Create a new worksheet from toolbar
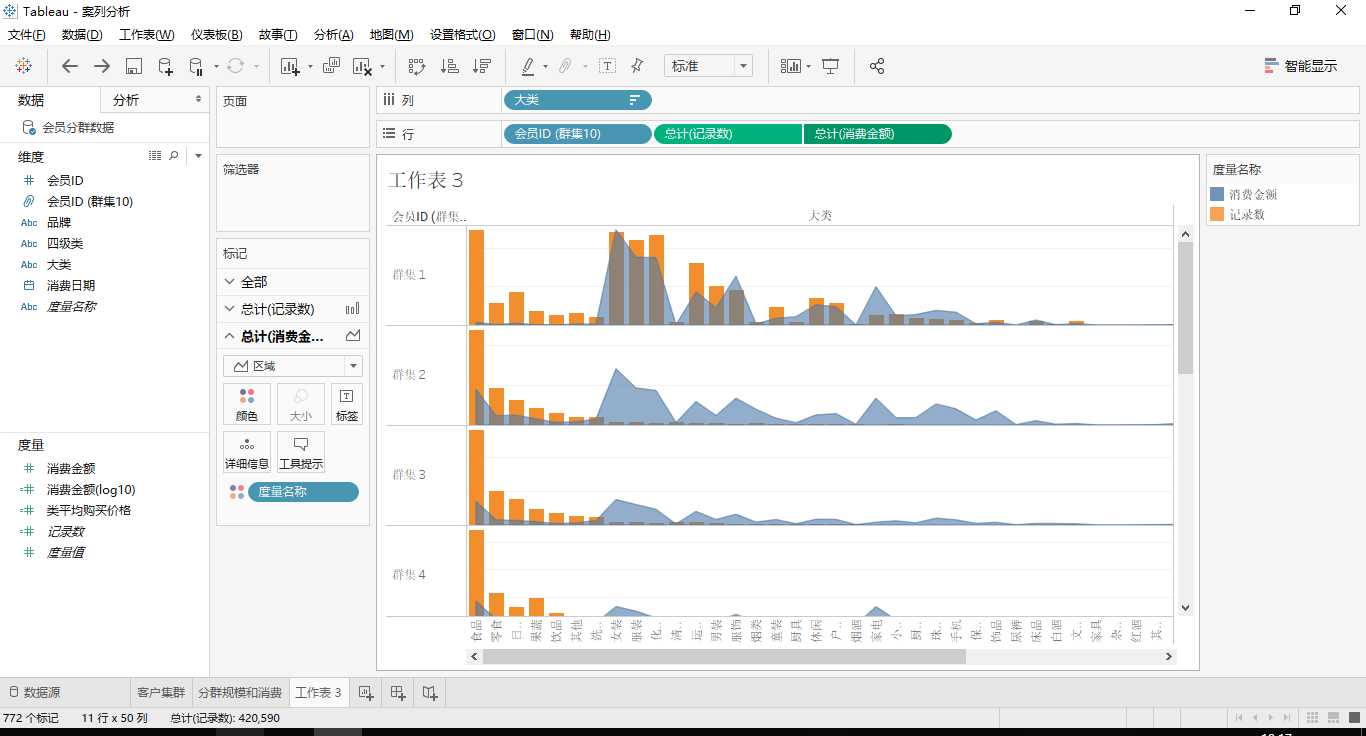Screen dimensions: 1366x736 tap(290, 66)
